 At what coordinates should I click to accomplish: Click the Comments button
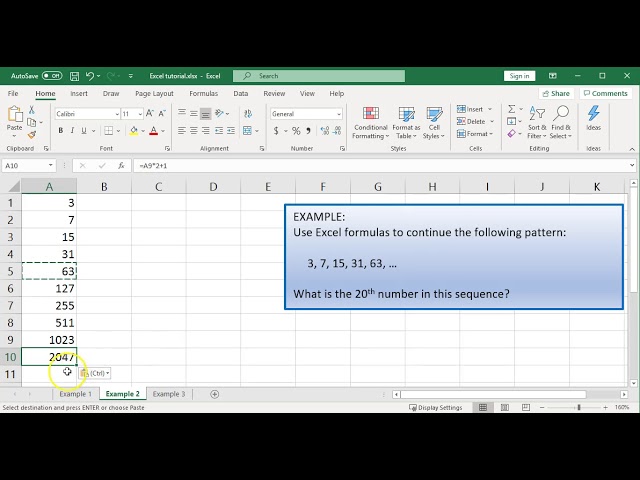pos(606,93)
